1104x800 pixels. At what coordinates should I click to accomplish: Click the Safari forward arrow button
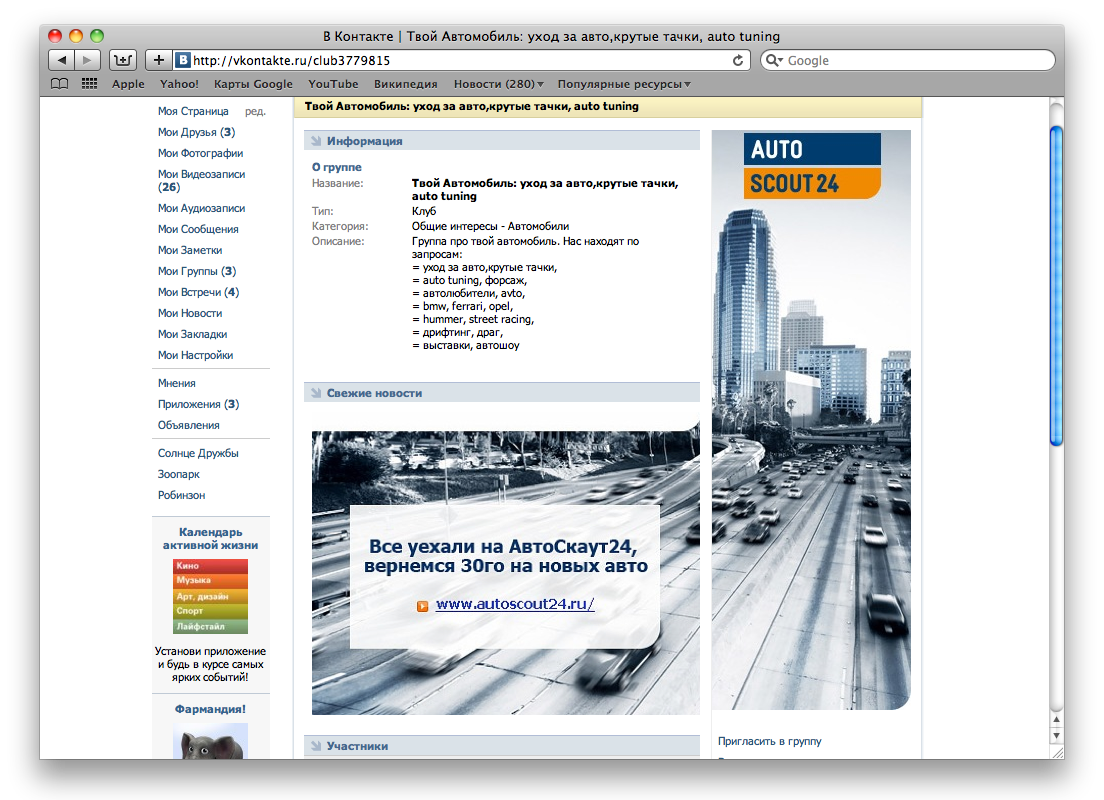[x=87, y=60]
